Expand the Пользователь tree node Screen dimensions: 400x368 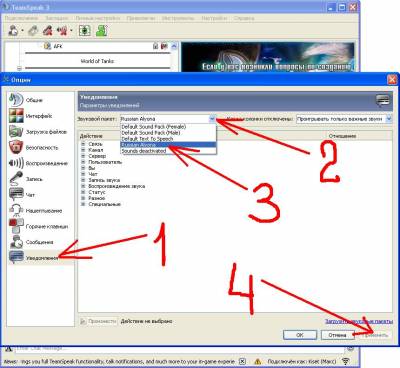click(83, 162)
